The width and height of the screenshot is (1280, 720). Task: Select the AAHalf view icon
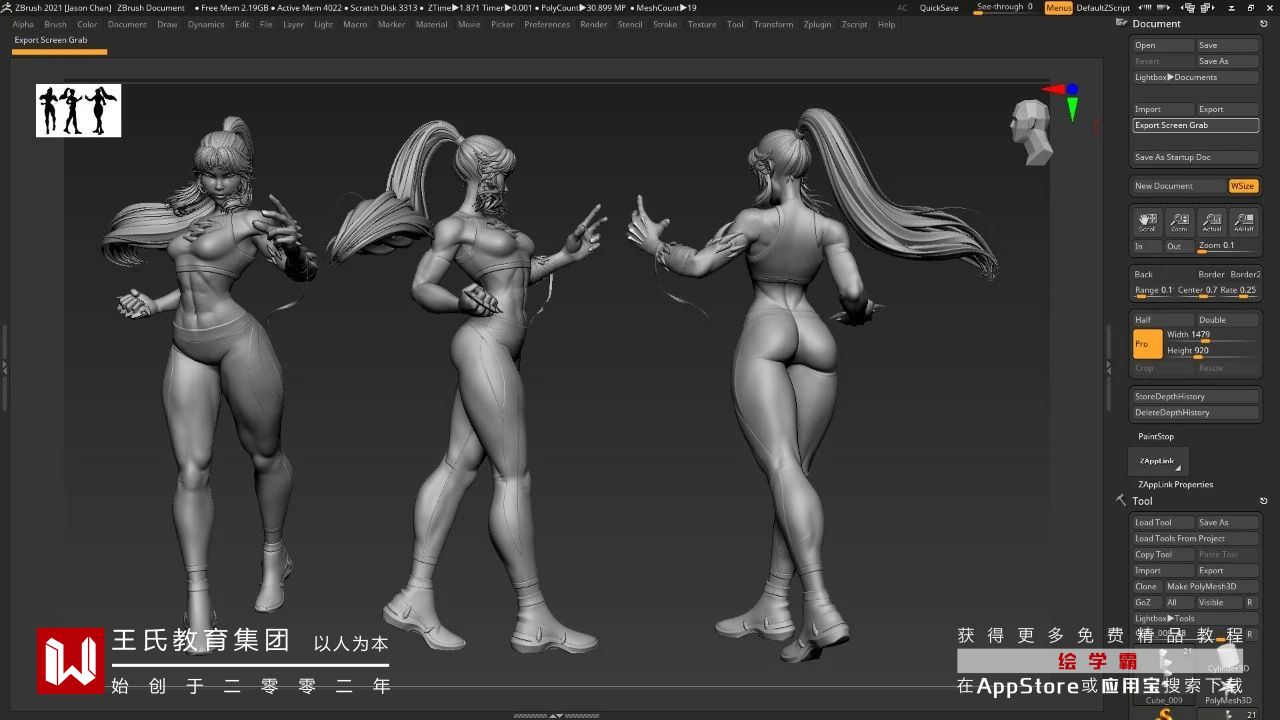1244,221
